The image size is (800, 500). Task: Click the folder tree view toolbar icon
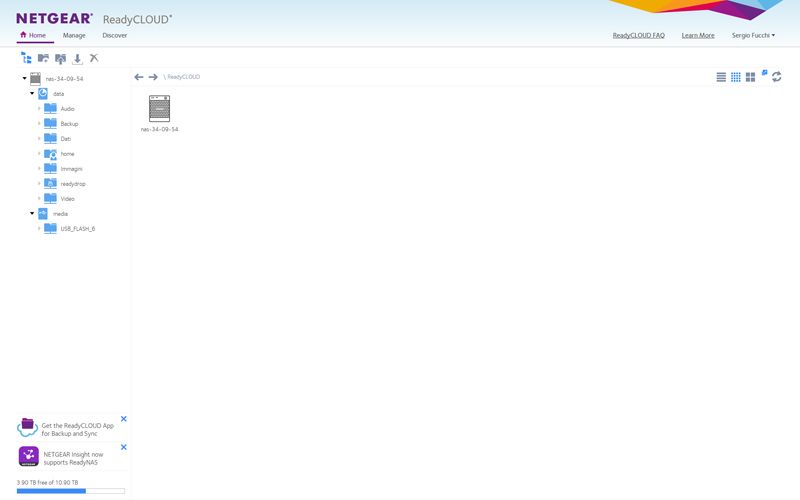pyautogui.click(x=26, y=58)
